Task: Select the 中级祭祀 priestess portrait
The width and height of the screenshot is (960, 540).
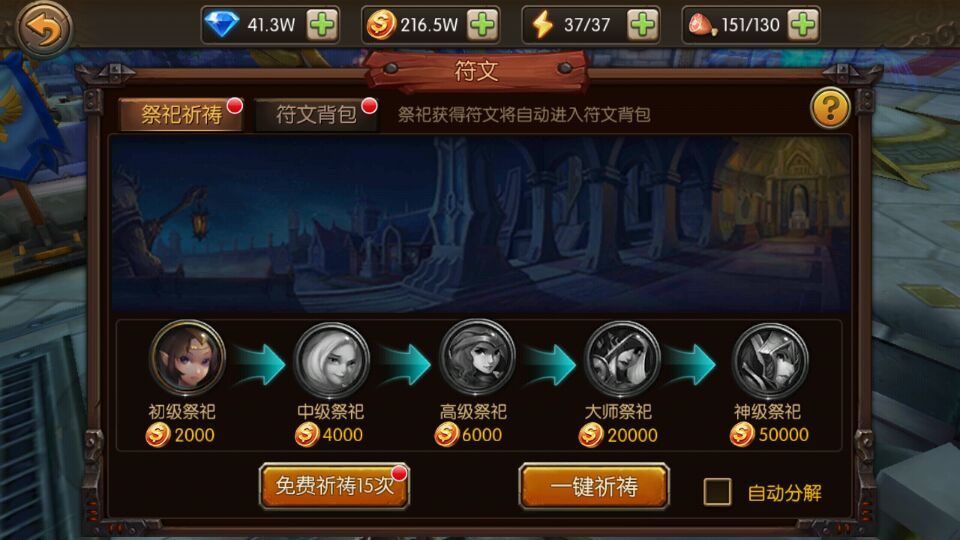Action: pyautogui.click(x=332, y=360)
